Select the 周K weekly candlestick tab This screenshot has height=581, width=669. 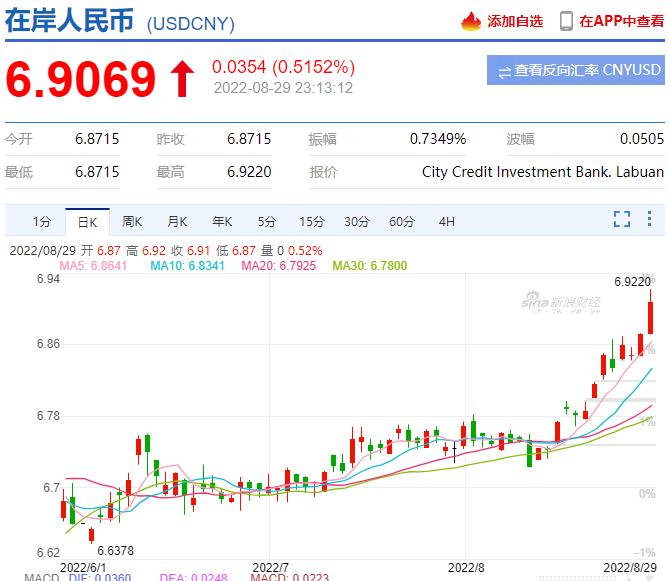pyautogui.click(x=132, y=221)
